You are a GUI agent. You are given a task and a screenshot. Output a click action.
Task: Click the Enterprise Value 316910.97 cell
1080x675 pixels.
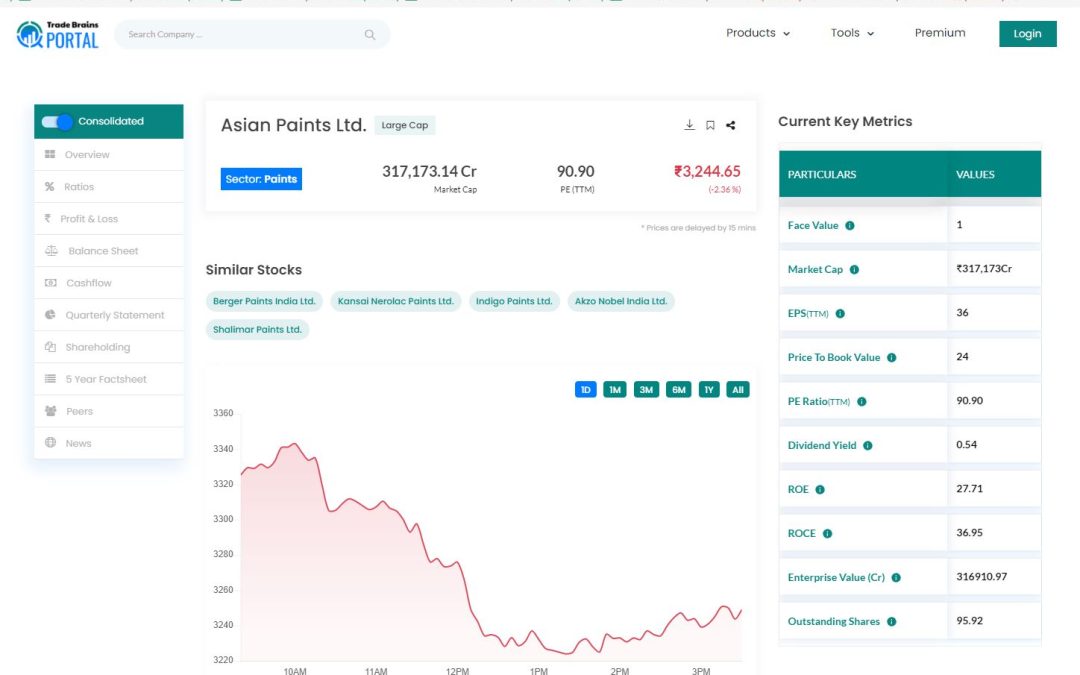coord(994,577)
